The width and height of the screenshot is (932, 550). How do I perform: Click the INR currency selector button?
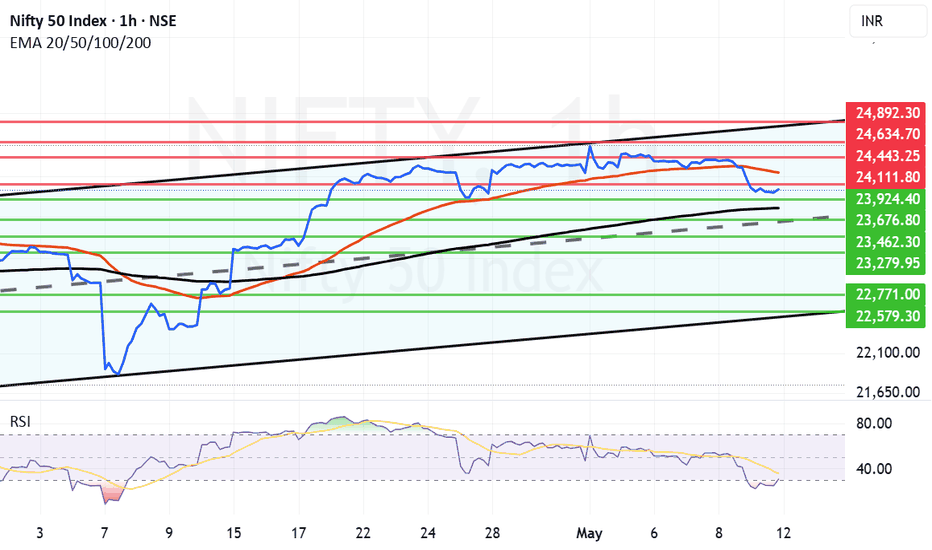pos(887,21)
